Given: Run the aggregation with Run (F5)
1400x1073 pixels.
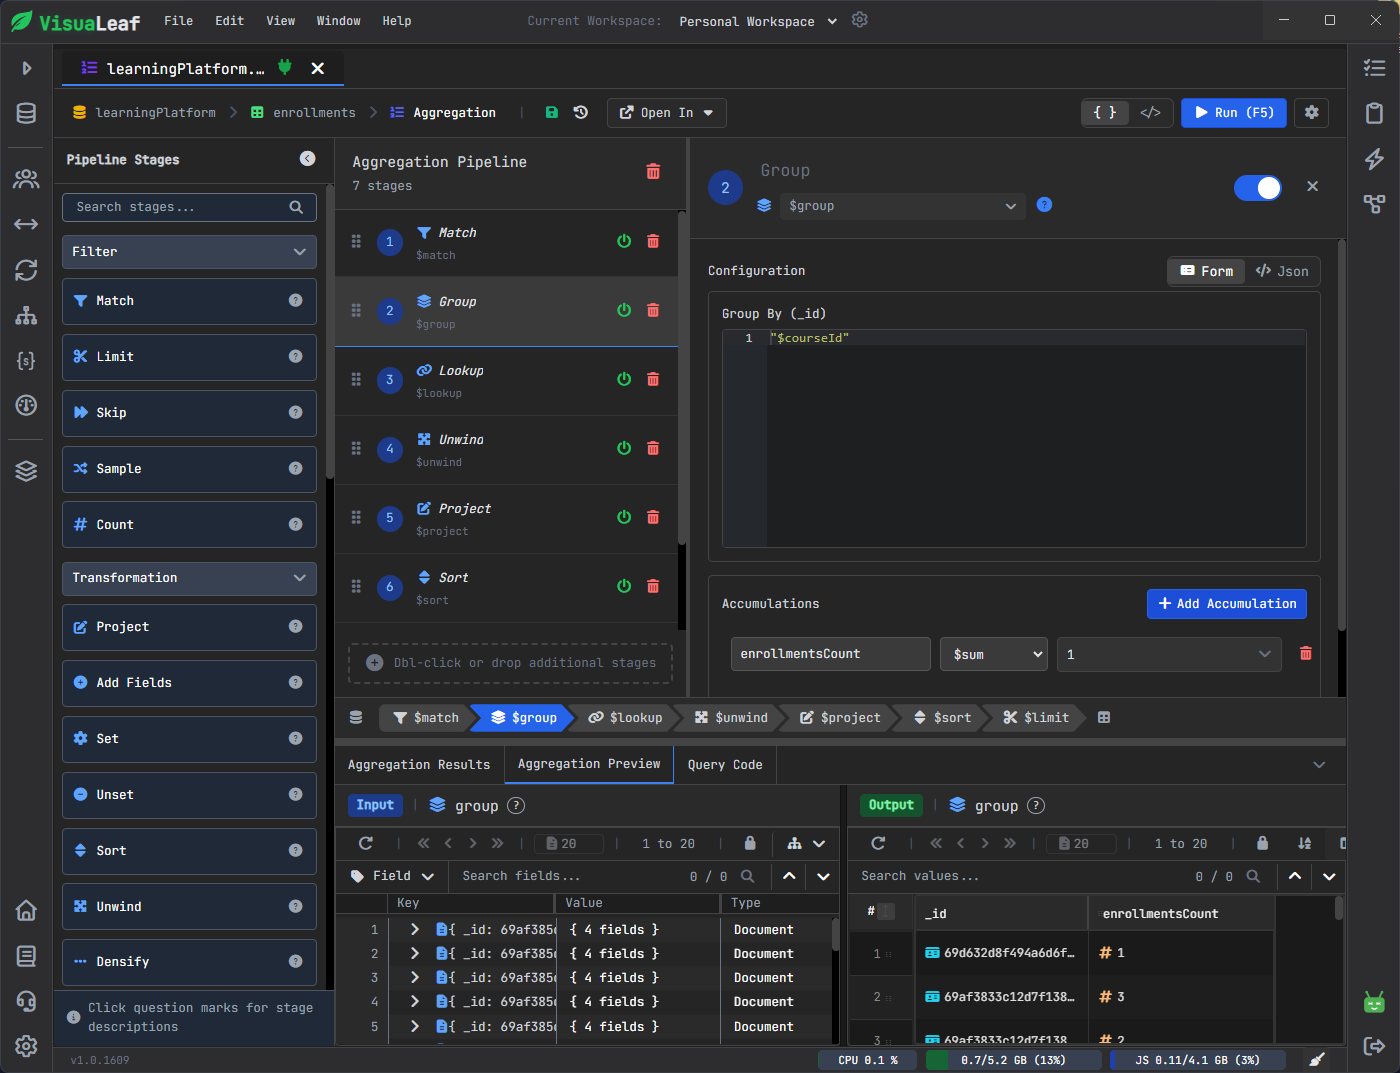Looking at the screenshot, I should (x=1235, y=112).
